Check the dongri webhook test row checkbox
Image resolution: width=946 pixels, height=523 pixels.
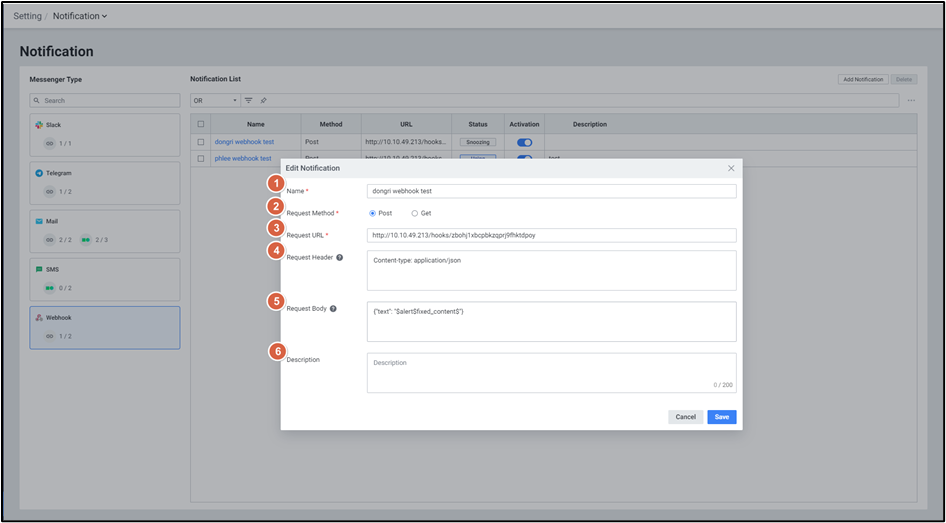click(x=201, y=142)
